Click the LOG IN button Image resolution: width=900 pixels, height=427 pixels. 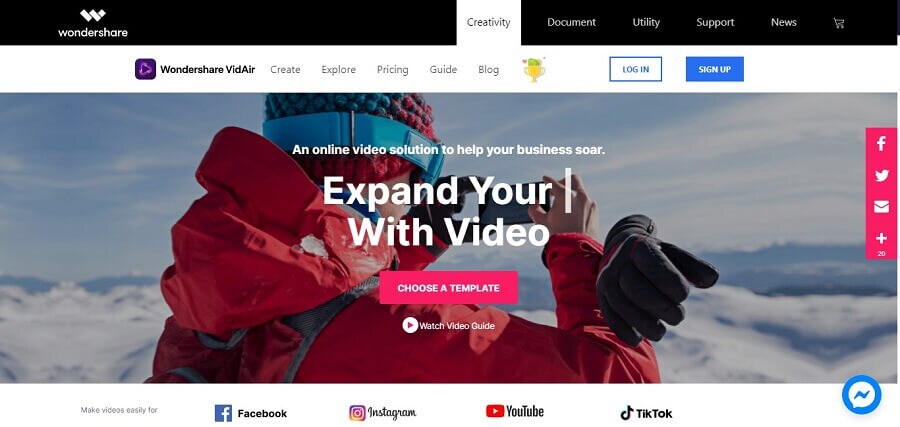(635, 69)
